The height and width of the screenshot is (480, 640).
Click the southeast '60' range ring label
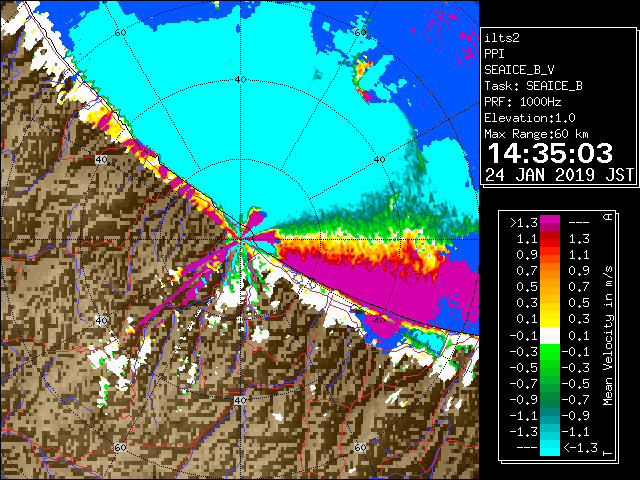[360, 448]
